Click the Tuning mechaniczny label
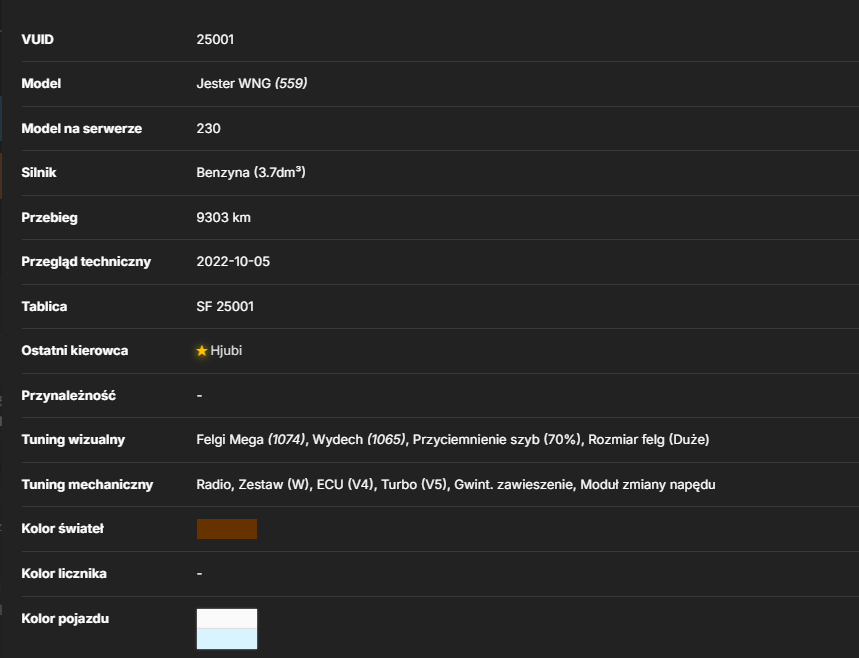The image size is (859, 658). (x=87, y=484)
